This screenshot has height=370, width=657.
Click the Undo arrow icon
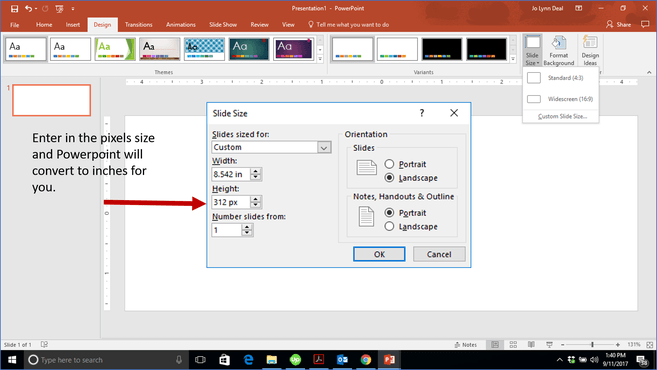pyautogui.click(x=28, y=8)
